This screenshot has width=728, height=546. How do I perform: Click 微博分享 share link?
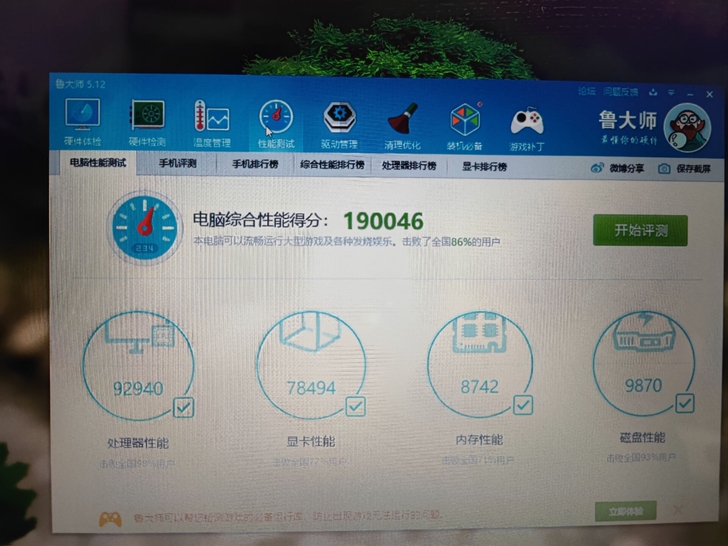[618, 168]
